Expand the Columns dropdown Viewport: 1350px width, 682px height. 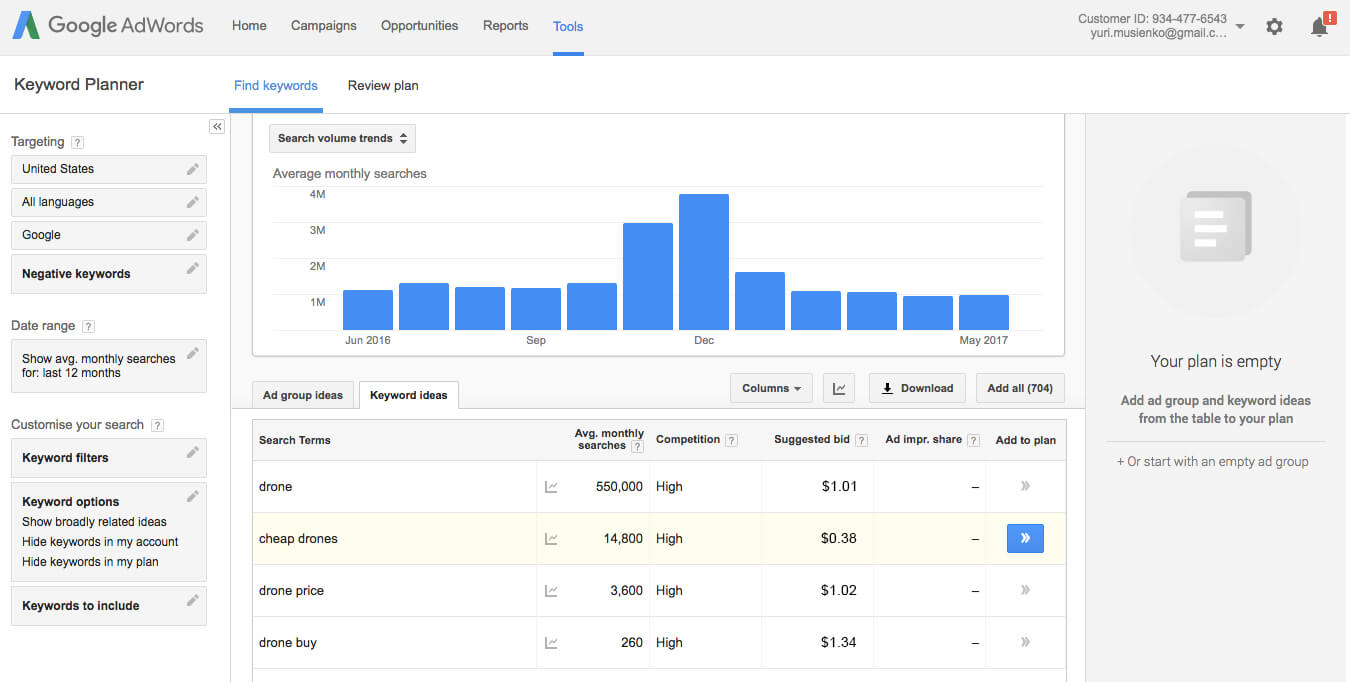click(x=772, y=388)
